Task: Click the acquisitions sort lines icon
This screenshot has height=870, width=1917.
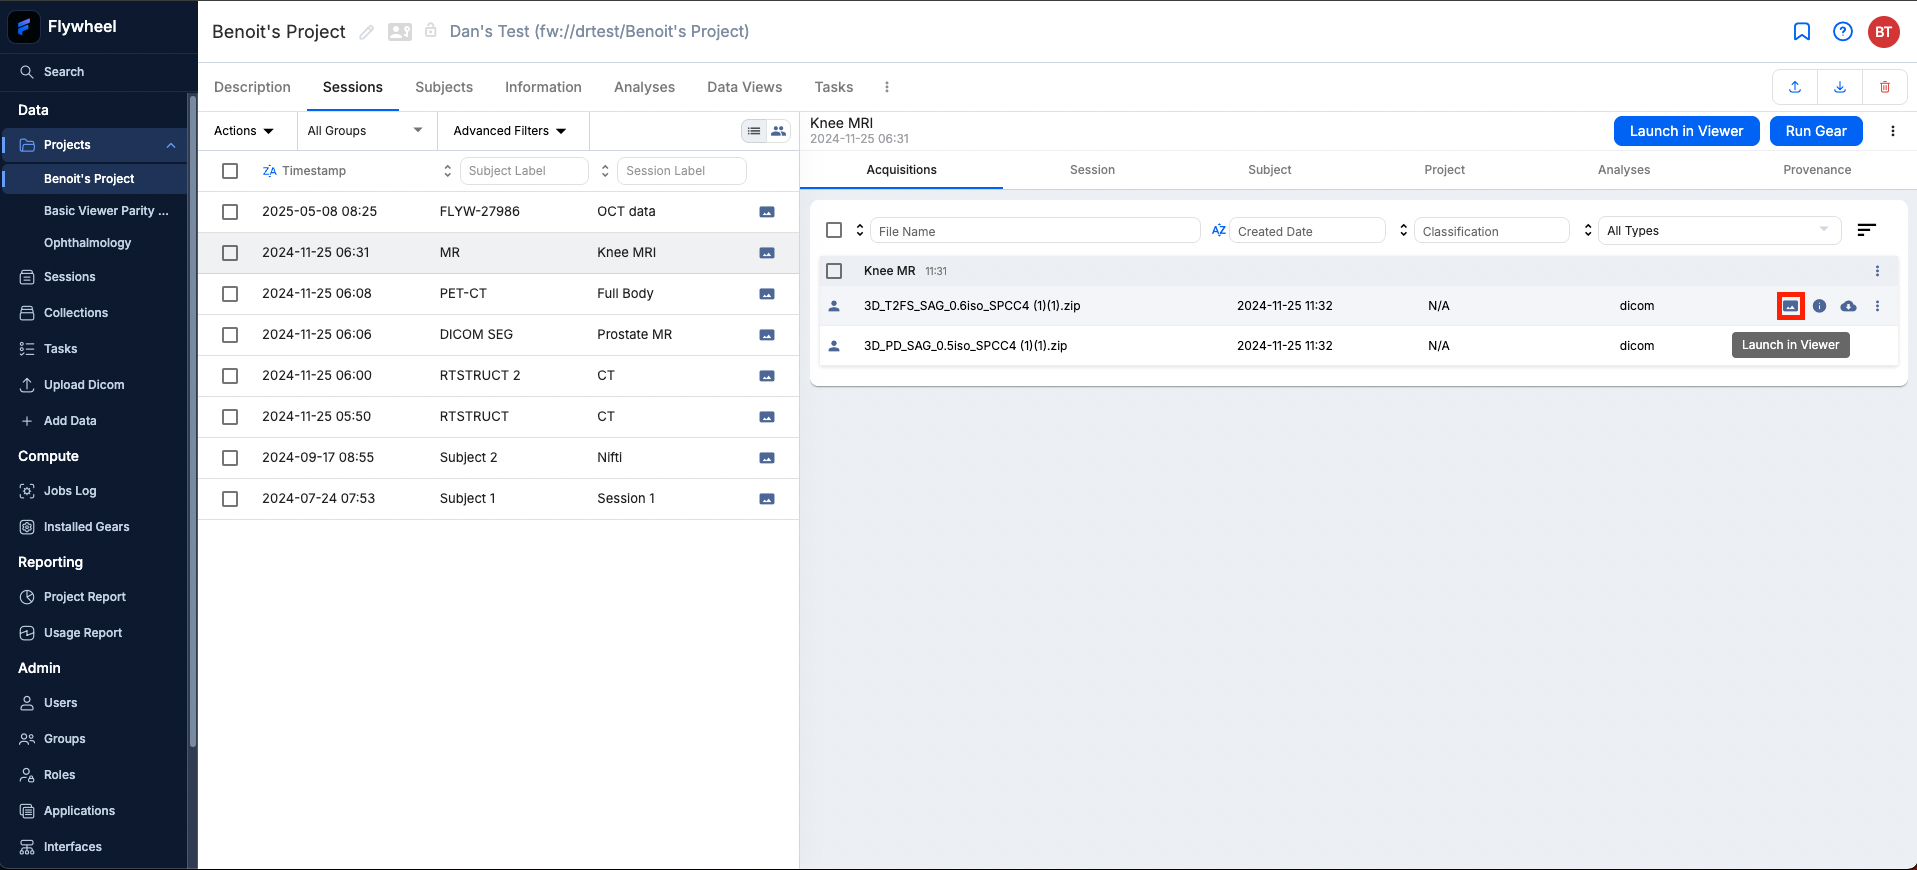Action: click(x=1866, y=230)
